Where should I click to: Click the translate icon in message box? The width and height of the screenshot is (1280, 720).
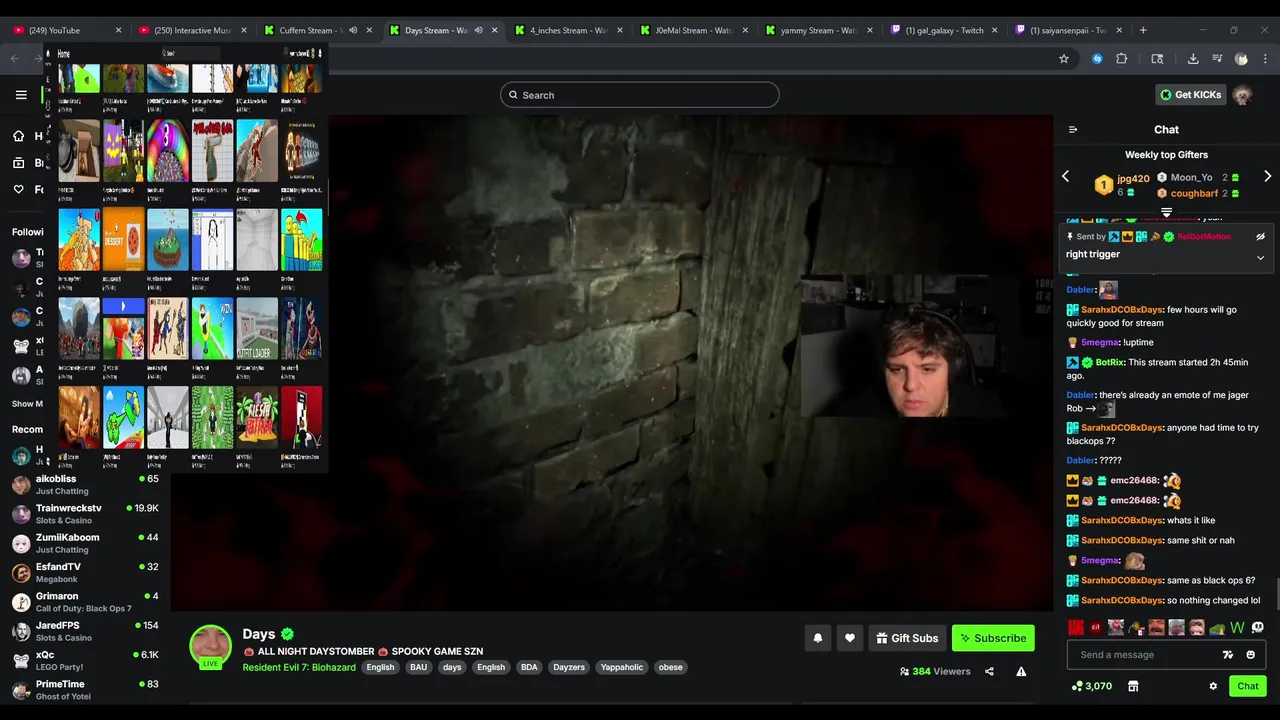1228,655
